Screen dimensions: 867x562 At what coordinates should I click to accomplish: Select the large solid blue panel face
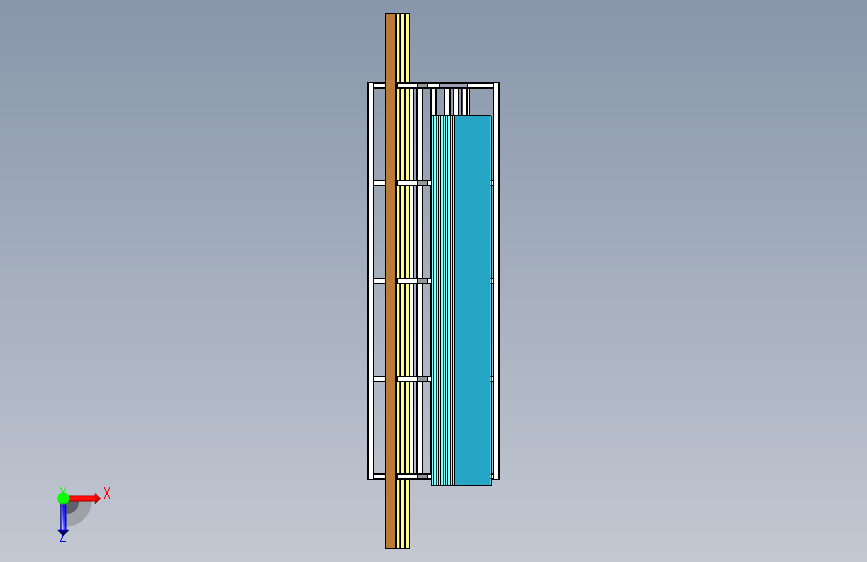473,300
